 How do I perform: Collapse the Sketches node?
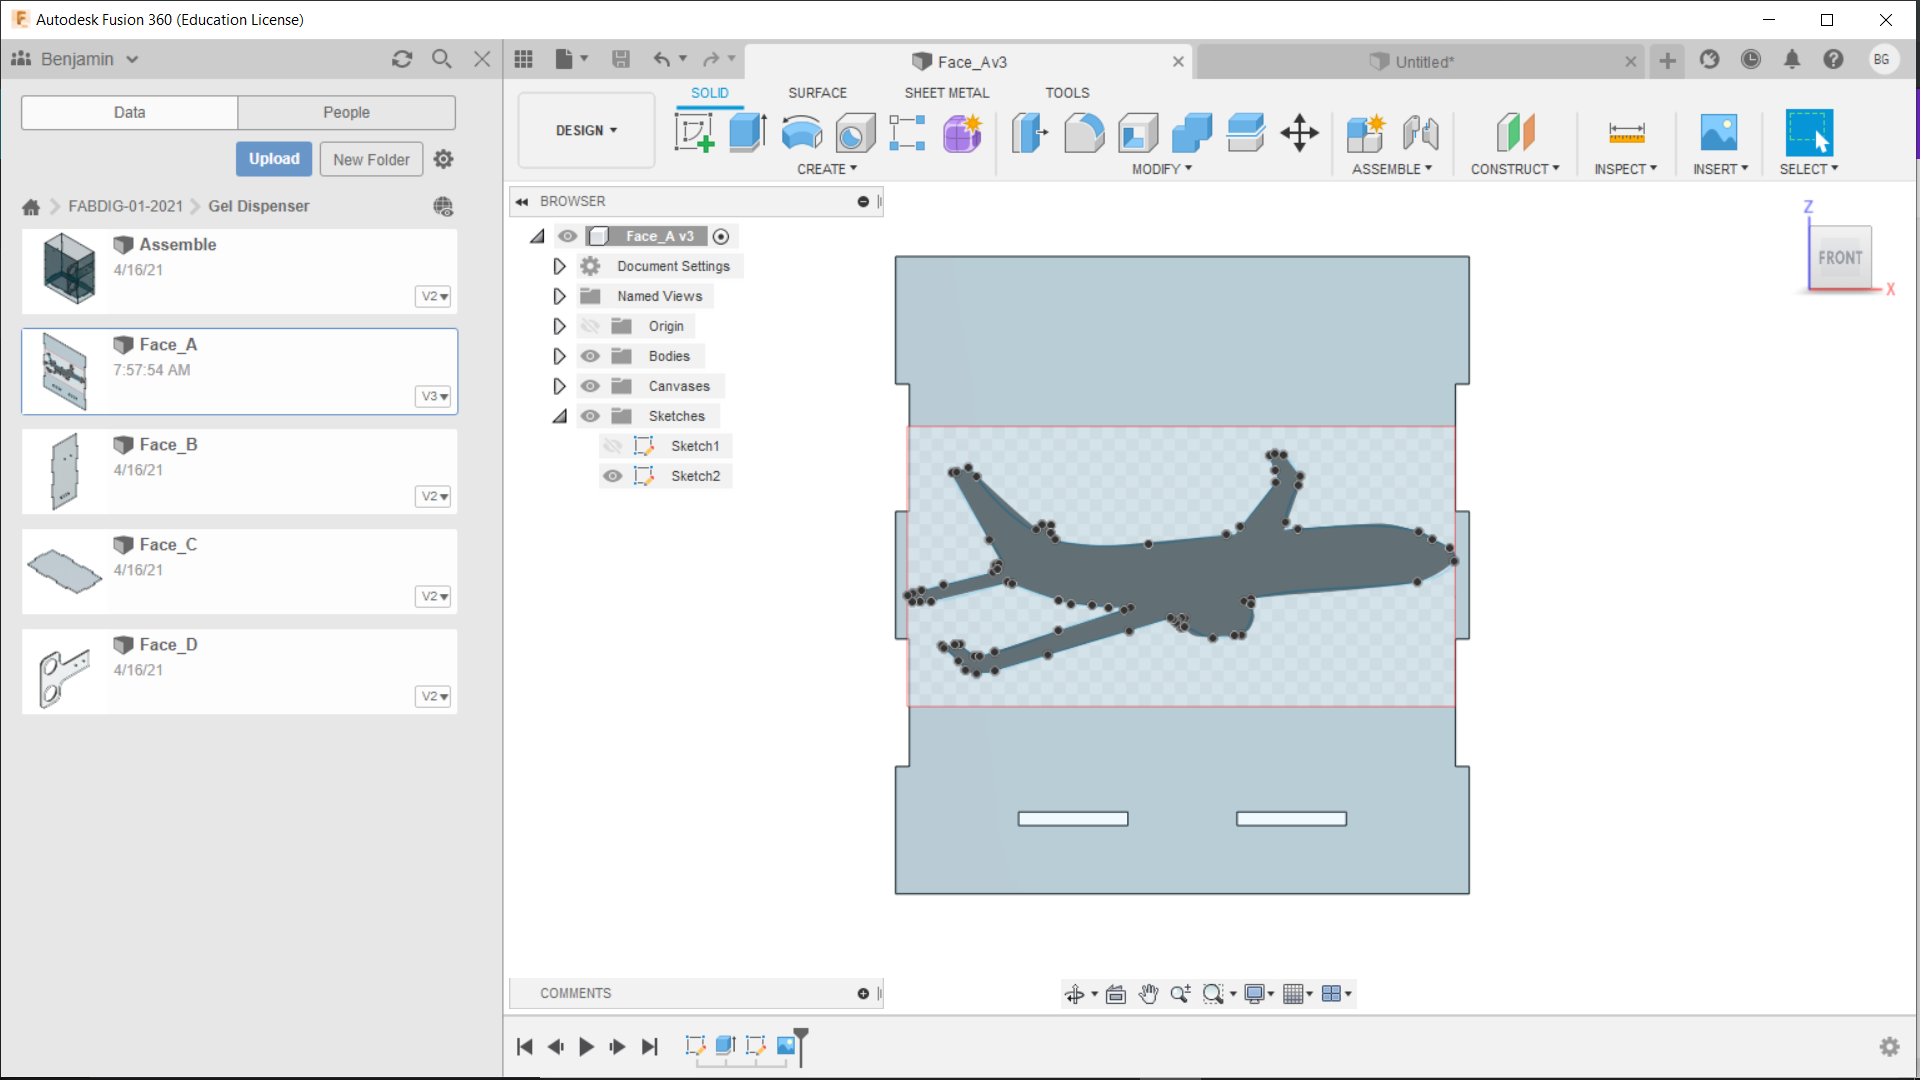click(x=560, y=416)
